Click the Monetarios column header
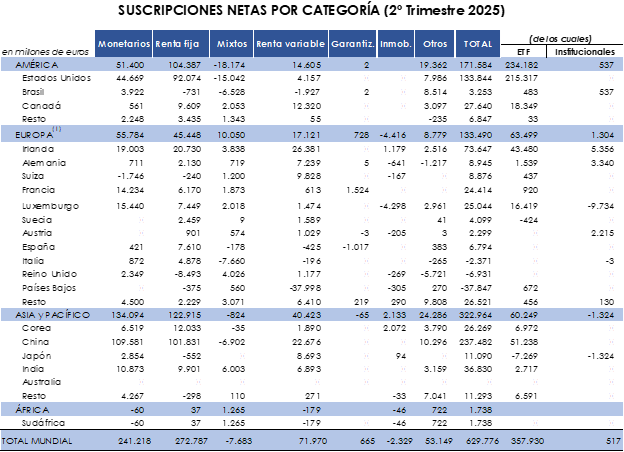The image size is (624, 452). coord(124,43)
